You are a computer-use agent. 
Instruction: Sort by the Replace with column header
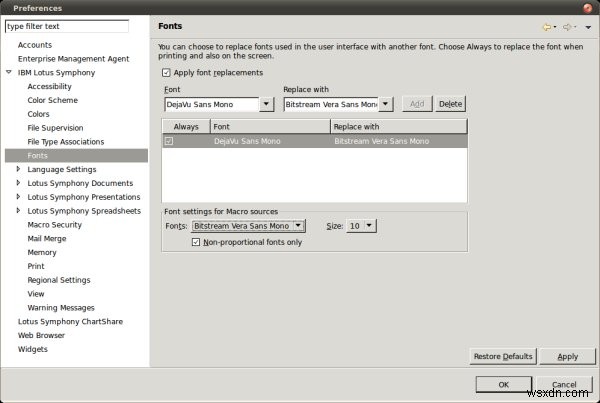click(x=399, y=127)
